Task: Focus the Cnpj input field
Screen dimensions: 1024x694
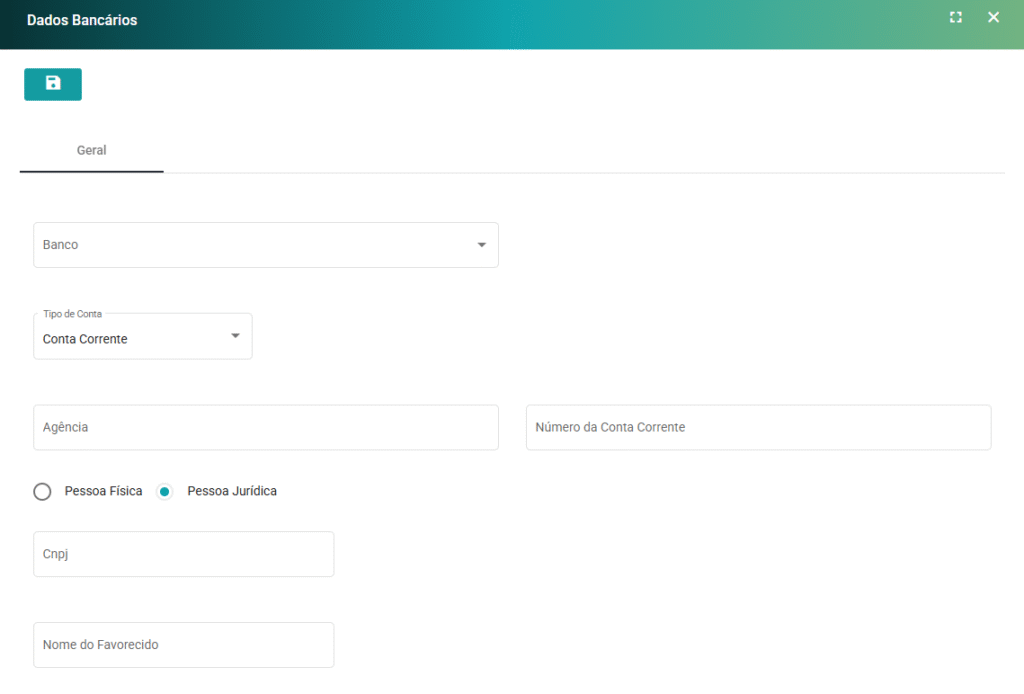Action: pos(183,554)
